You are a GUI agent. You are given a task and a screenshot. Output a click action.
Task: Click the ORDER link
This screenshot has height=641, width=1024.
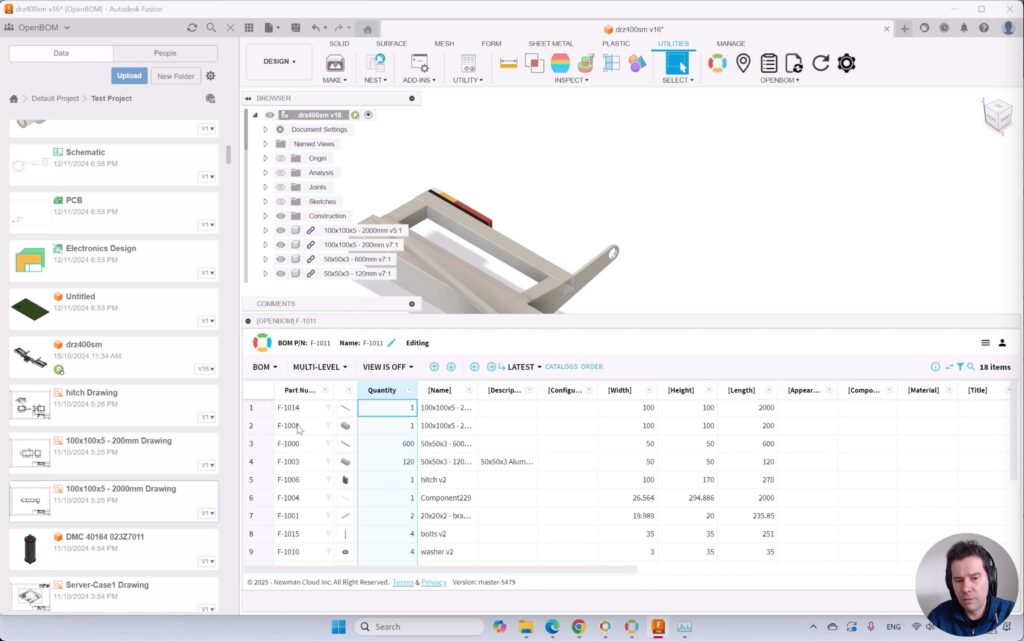coord(592,367)
